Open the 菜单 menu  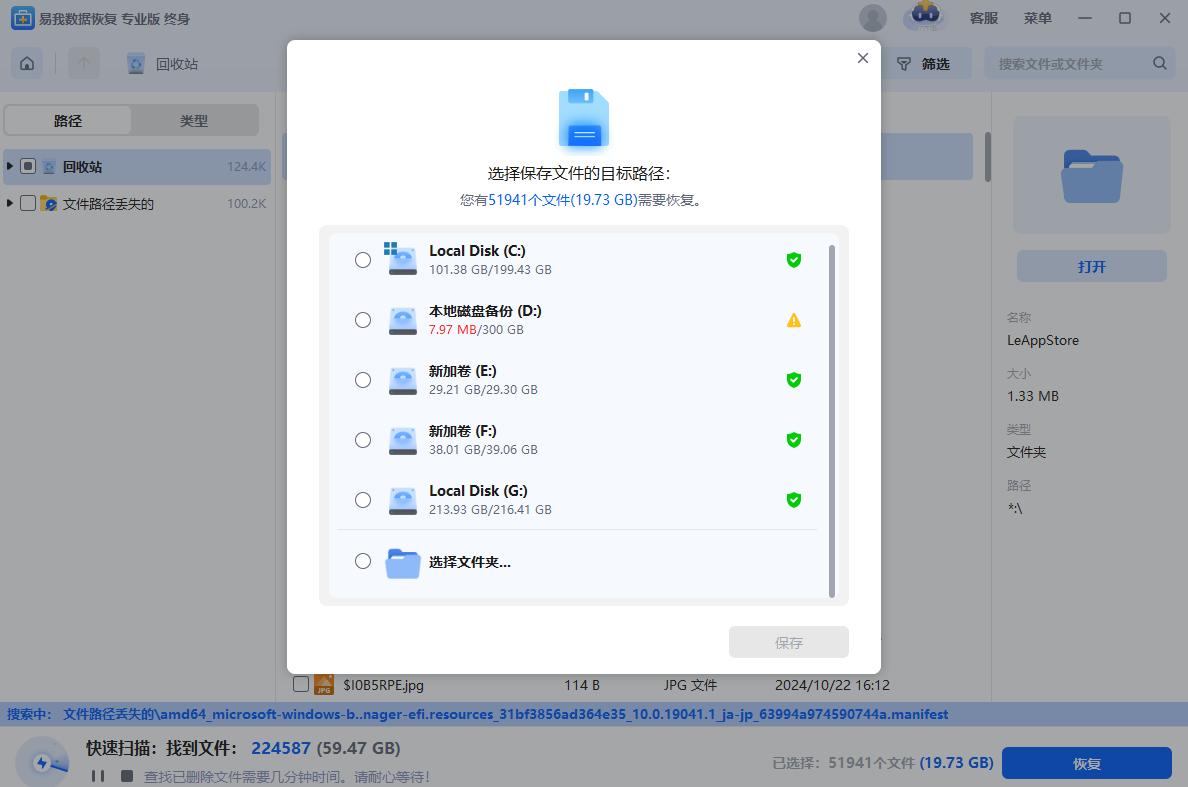pos(1038,17)
